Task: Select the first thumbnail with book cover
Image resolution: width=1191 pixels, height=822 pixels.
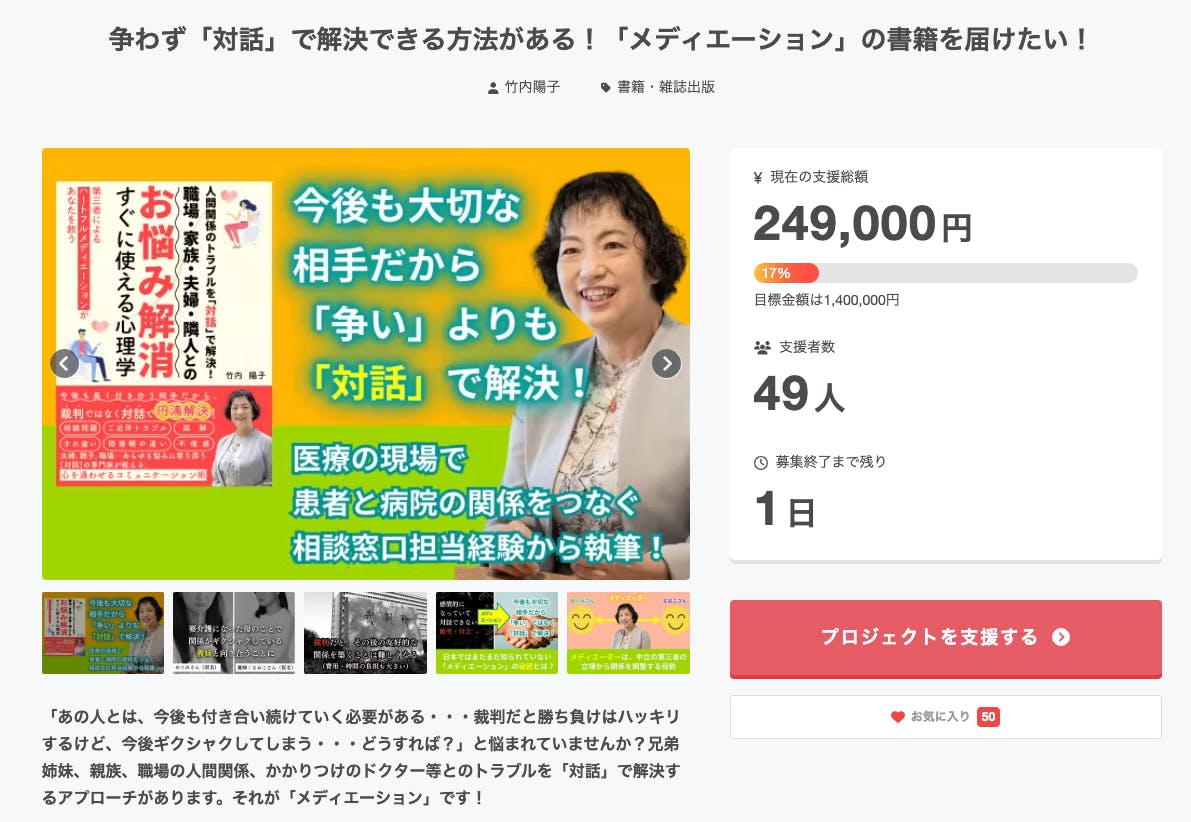Action: click(x=103, y=633)
